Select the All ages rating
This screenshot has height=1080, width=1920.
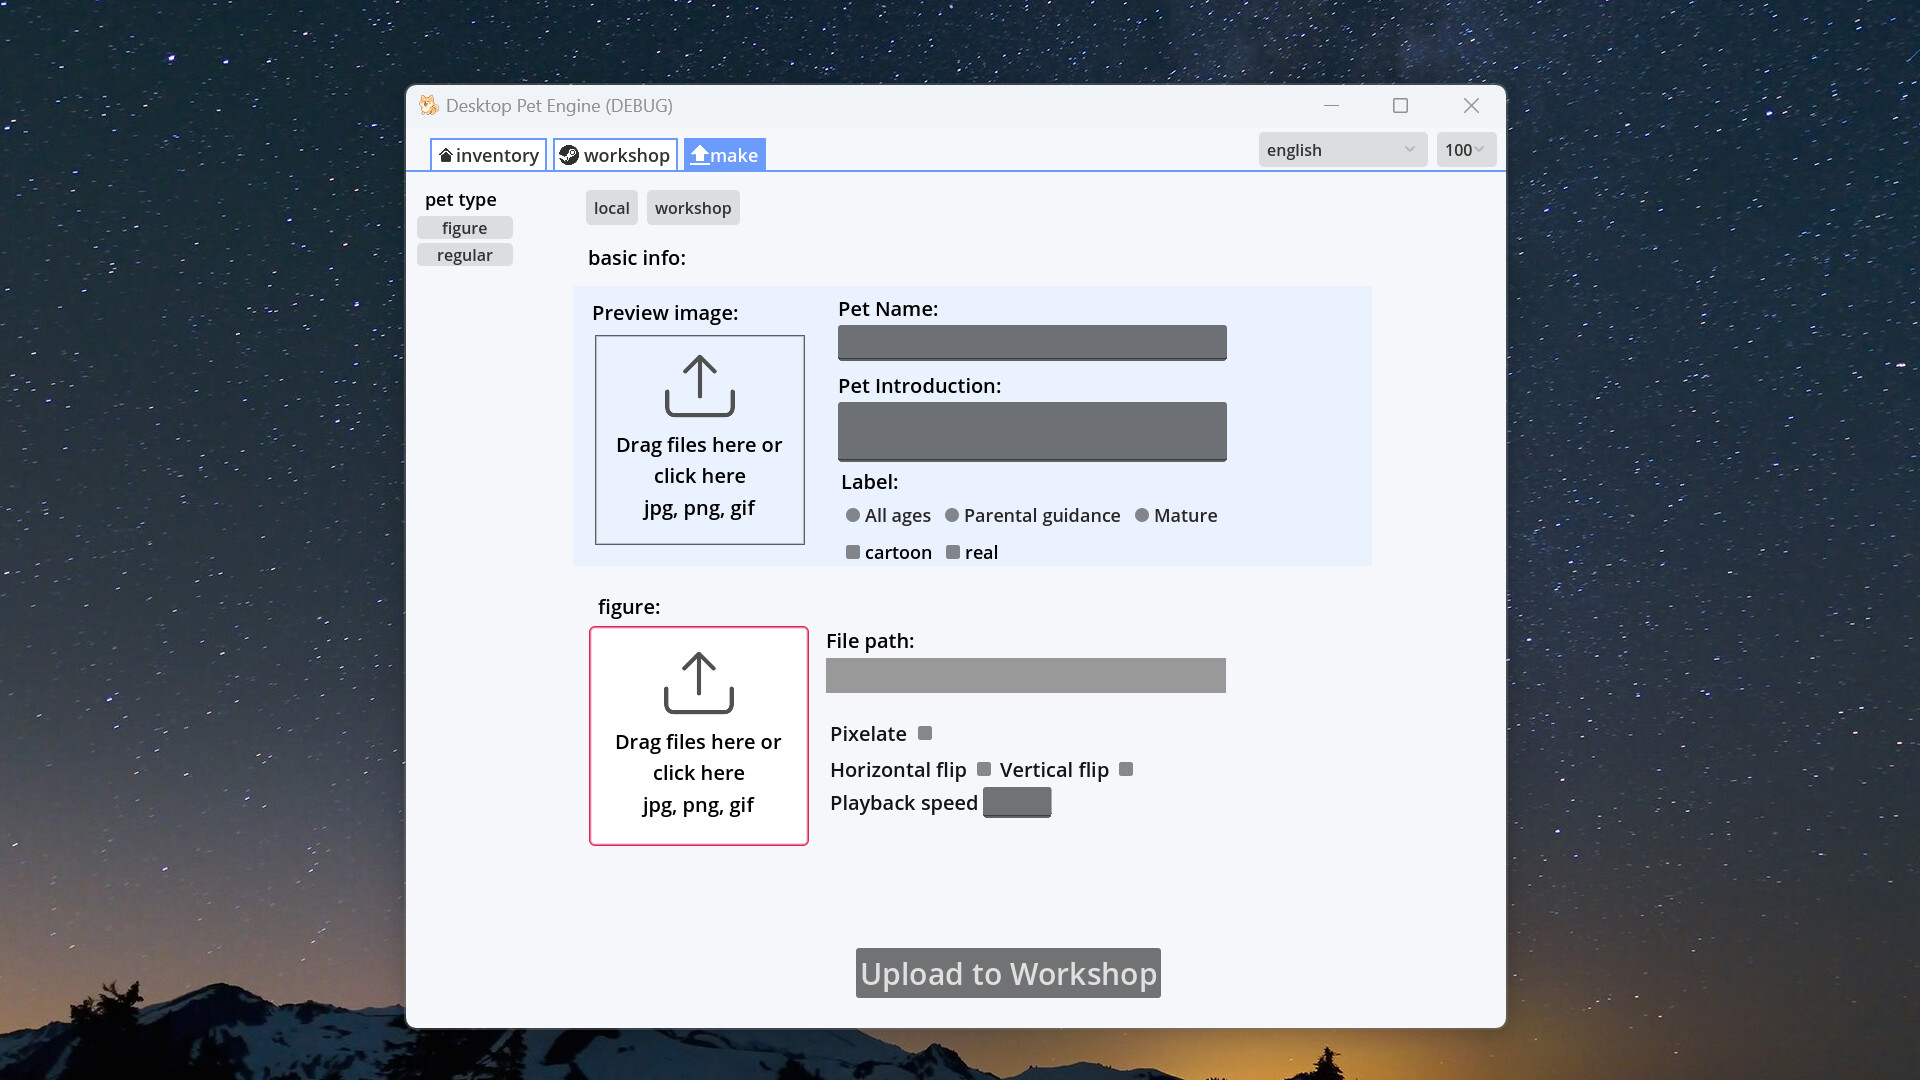pyautogui.click(x=852, y=515)
